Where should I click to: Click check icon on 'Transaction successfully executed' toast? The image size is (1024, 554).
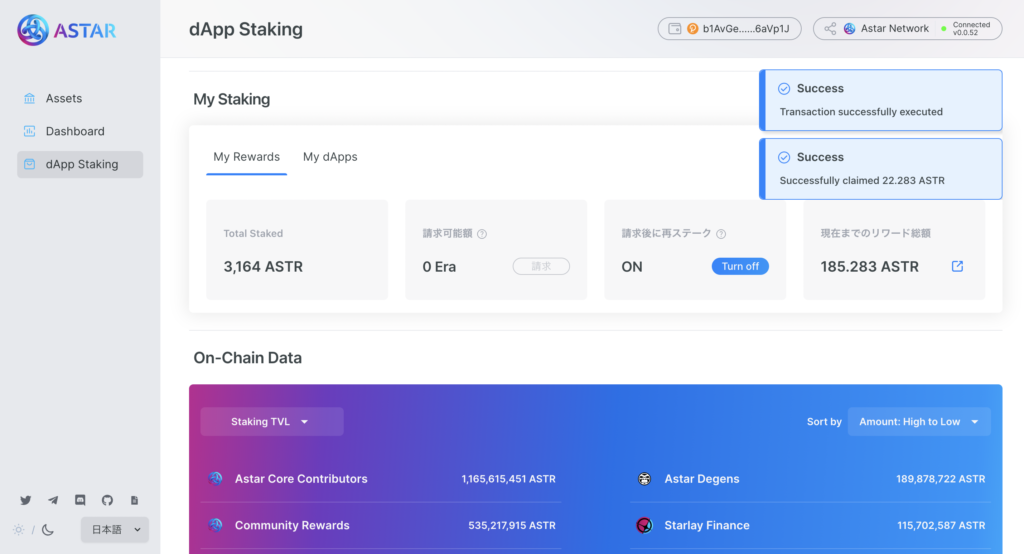(784, 89)
